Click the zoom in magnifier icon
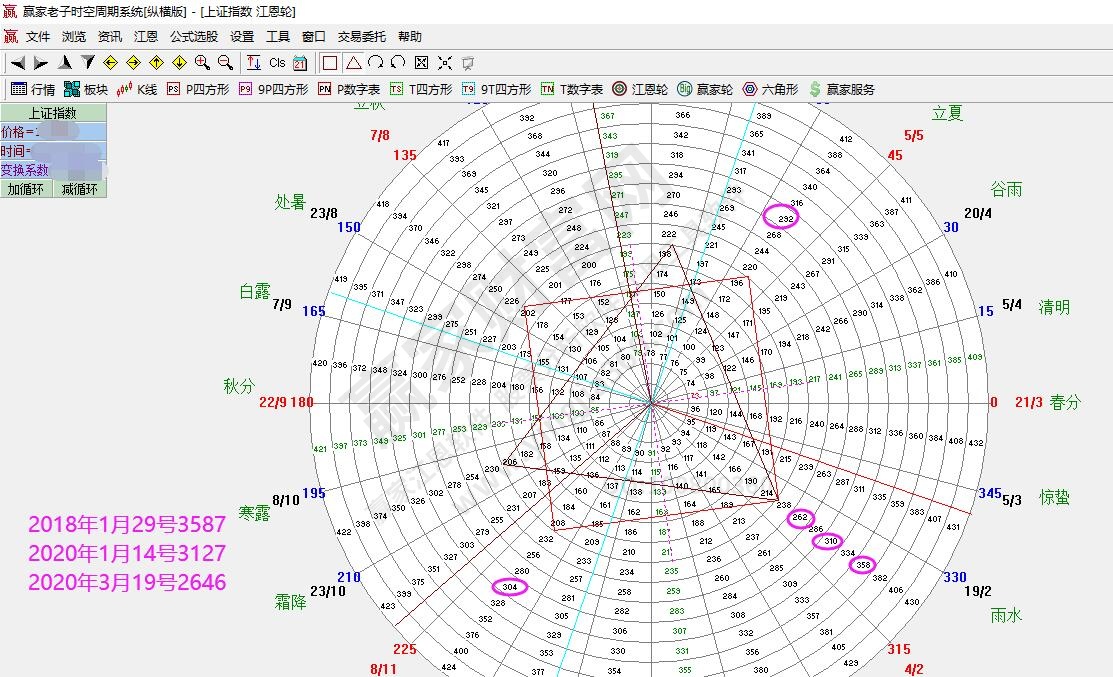The width and height of the screenshot is (1113, 677). pyautogui.click(x=203, y=62)
